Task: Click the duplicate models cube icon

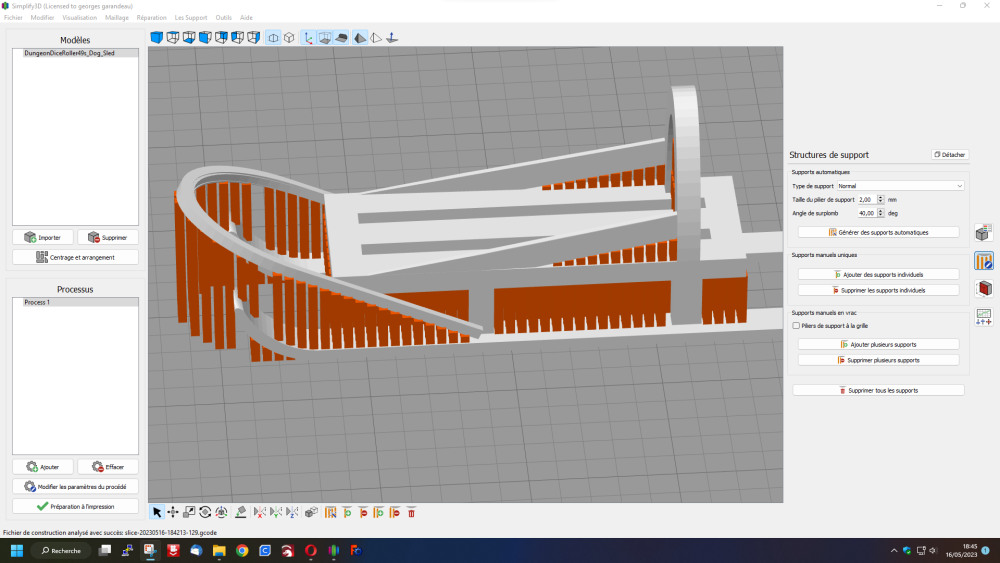Action: coord(311,512)
